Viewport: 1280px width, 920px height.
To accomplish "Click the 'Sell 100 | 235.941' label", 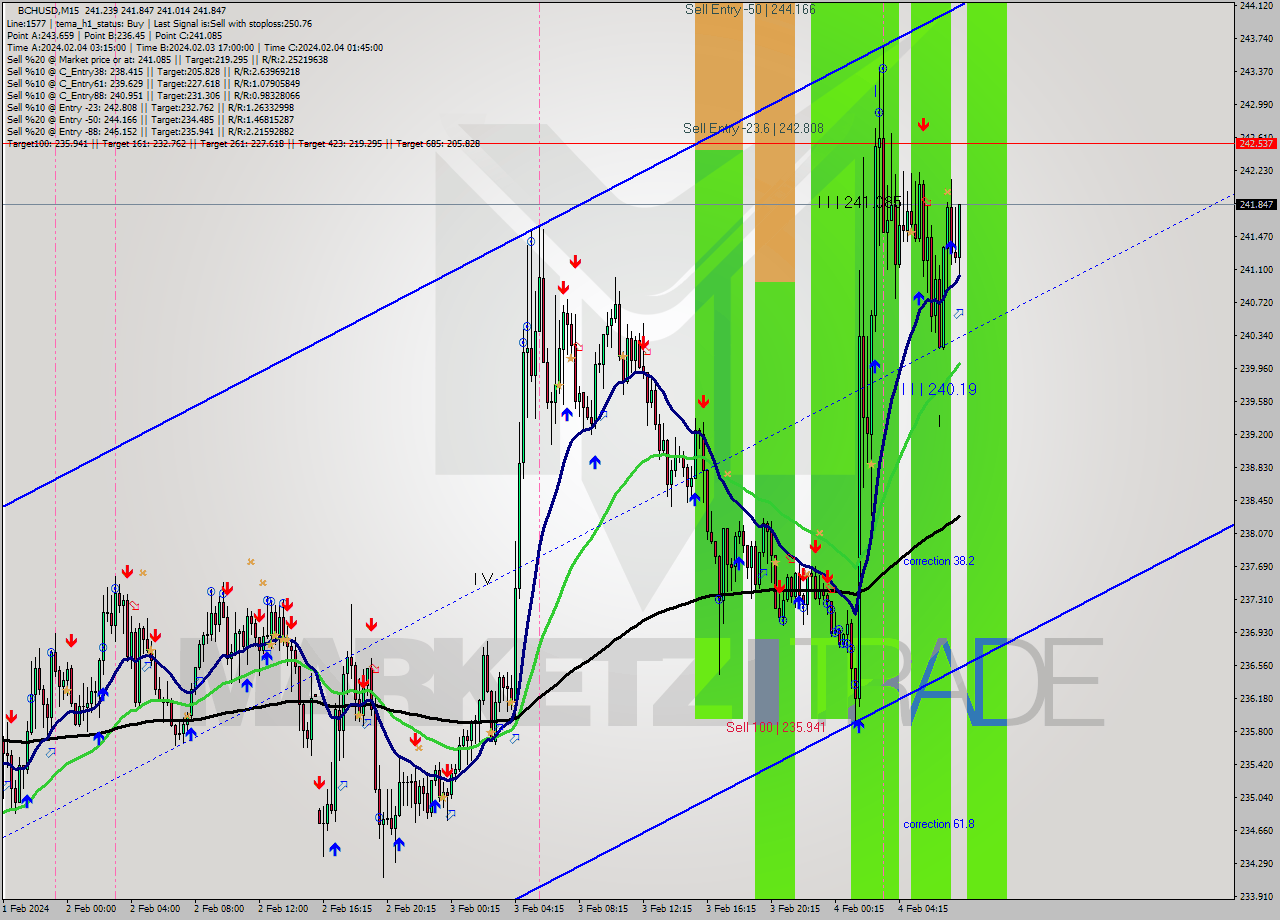I will pos(775,727).
